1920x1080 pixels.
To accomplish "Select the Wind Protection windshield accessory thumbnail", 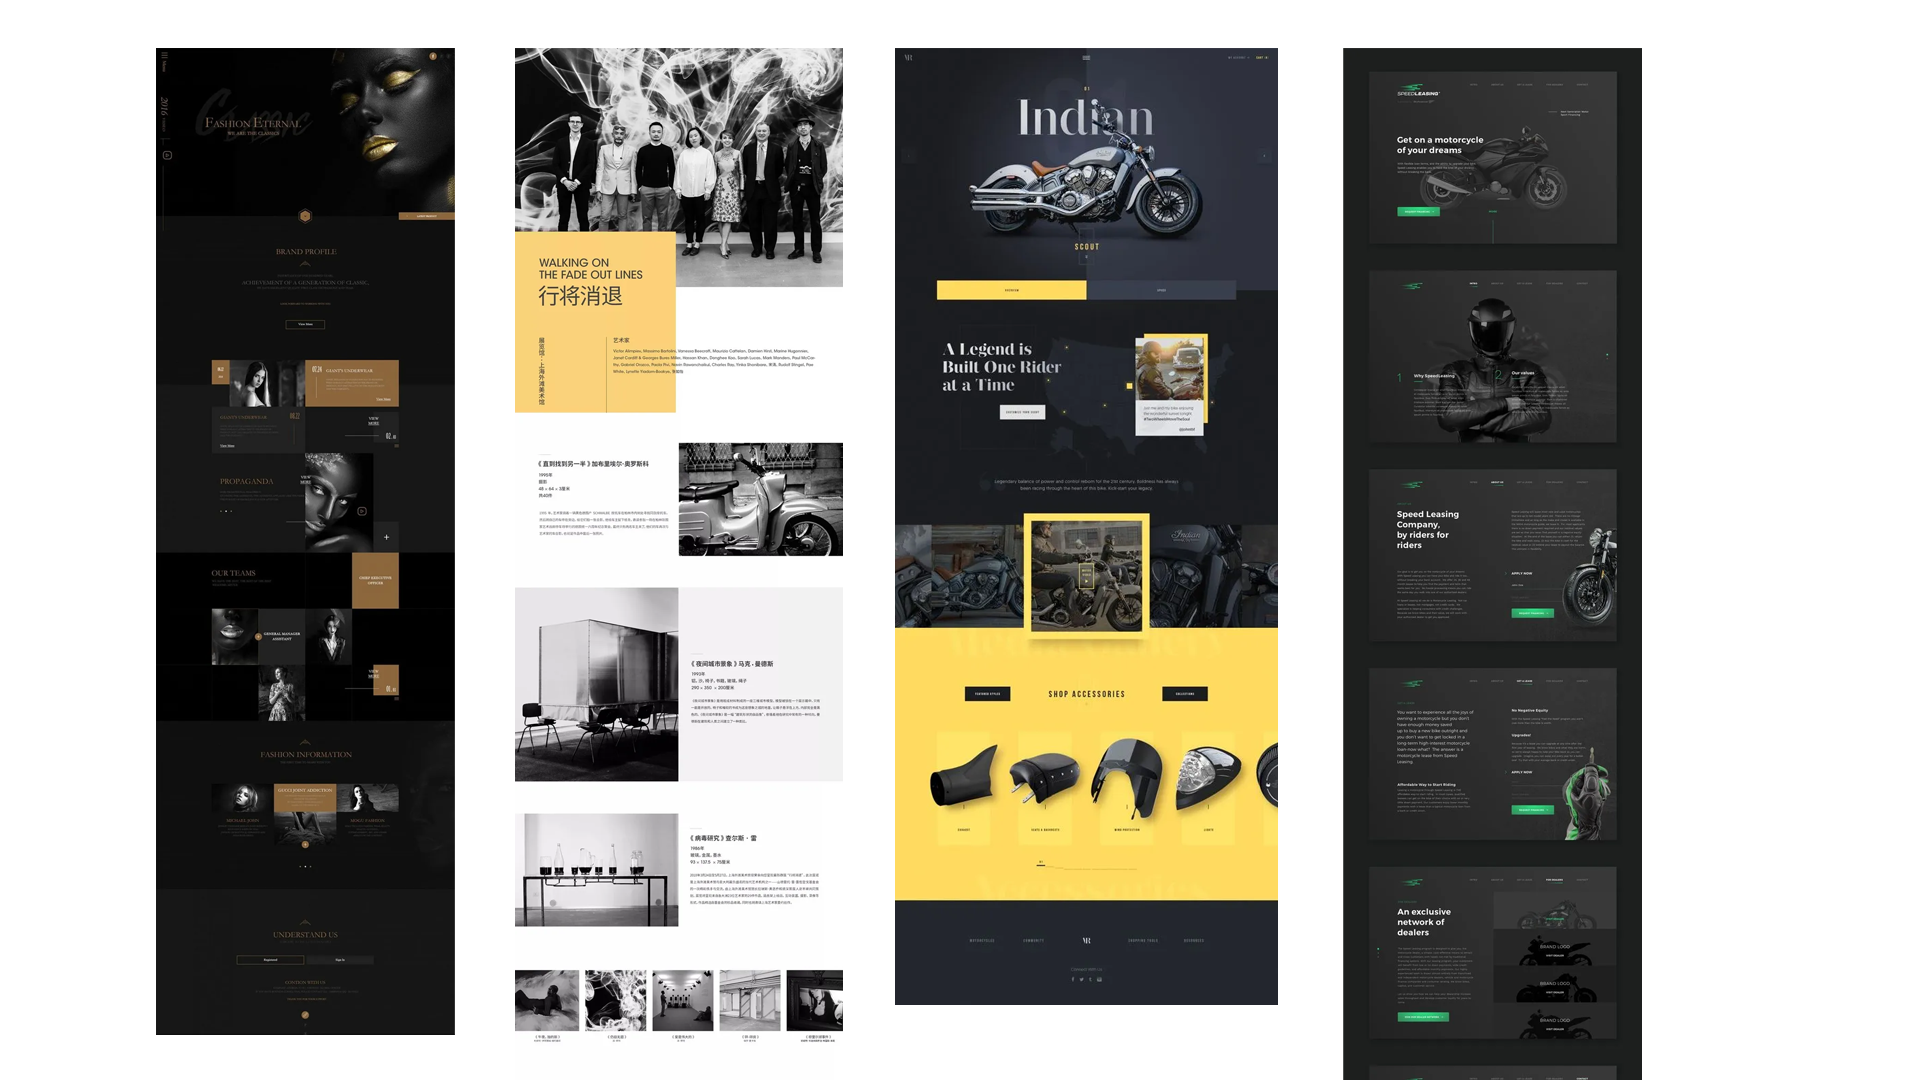I will click(1127, 775).
